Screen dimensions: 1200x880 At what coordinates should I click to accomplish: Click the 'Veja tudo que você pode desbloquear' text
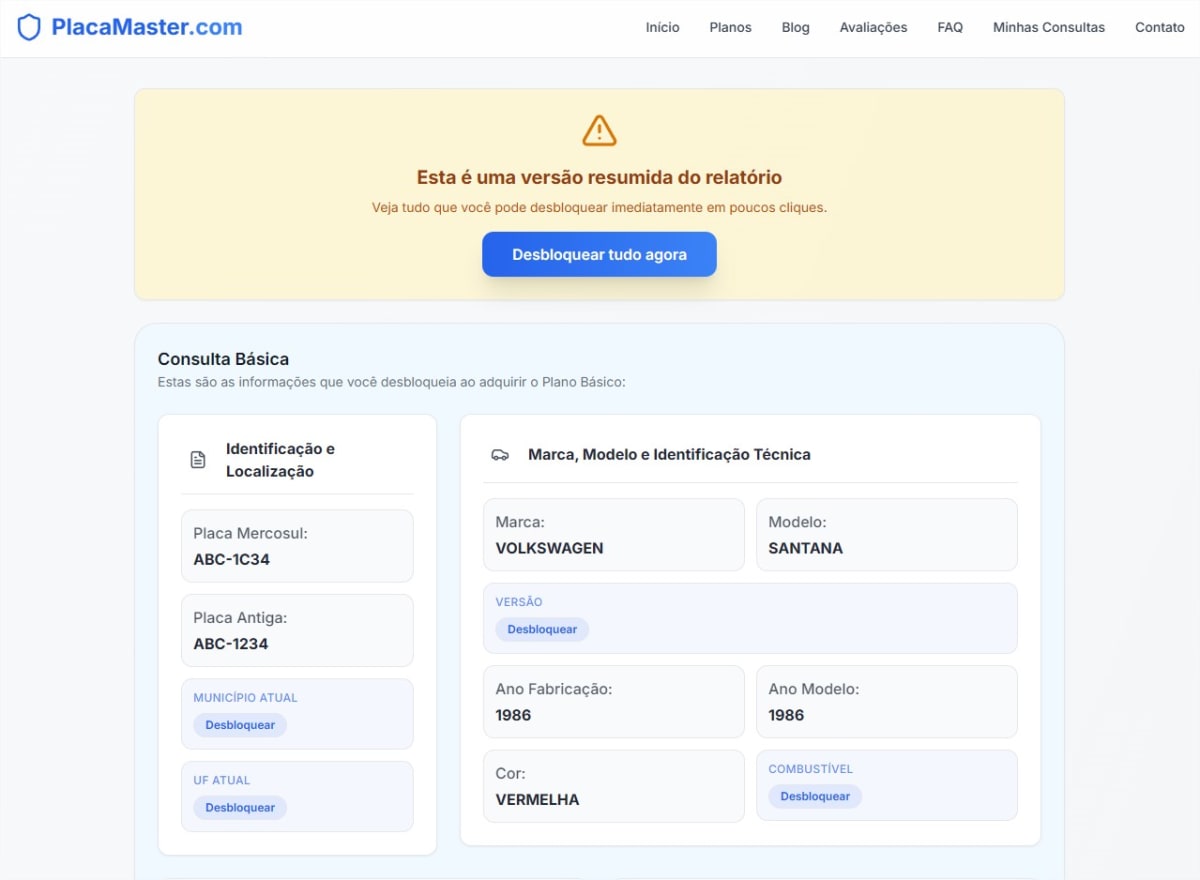point(599,208)
